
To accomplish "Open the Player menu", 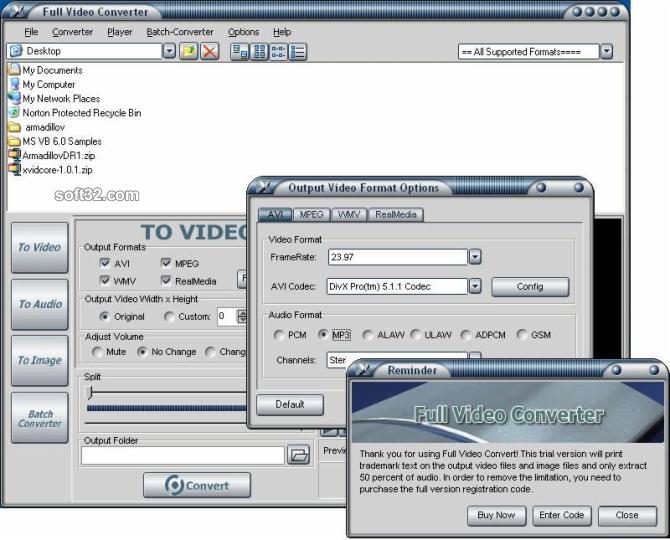I will tap(120, 32).
